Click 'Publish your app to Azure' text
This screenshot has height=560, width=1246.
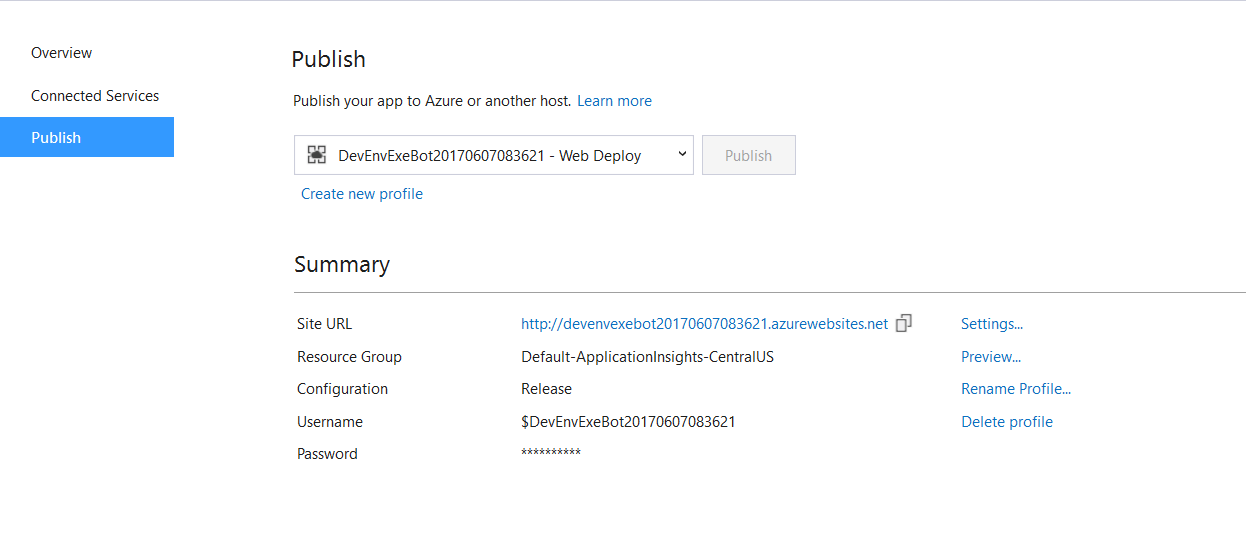[x=432, y=101]
